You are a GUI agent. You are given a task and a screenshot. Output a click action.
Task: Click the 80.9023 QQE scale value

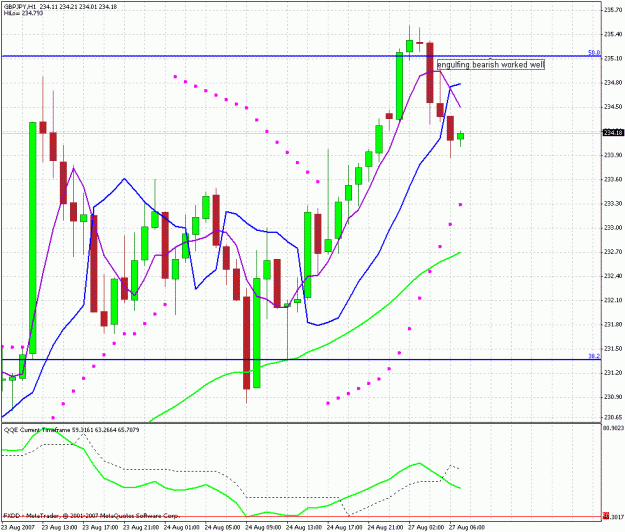tap(613, 428)
